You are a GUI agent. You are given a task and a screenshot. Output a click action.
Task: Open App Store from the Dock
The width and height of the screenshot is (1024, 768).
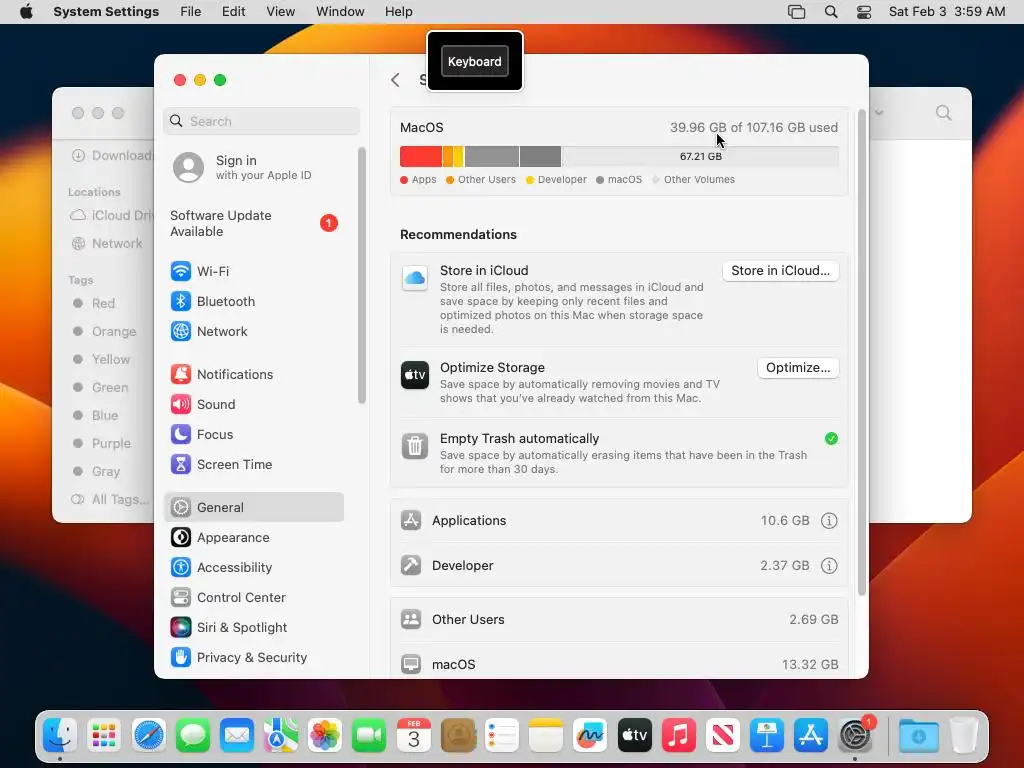811,736
